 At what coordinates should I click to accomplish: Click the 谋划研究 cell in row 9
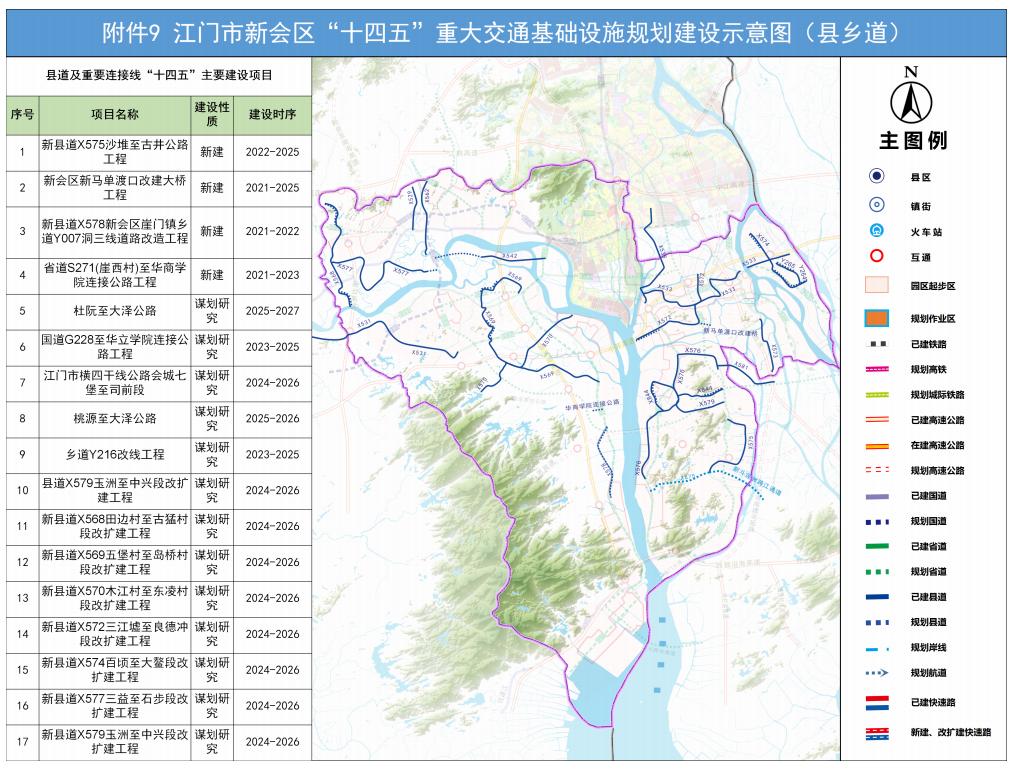212,455
